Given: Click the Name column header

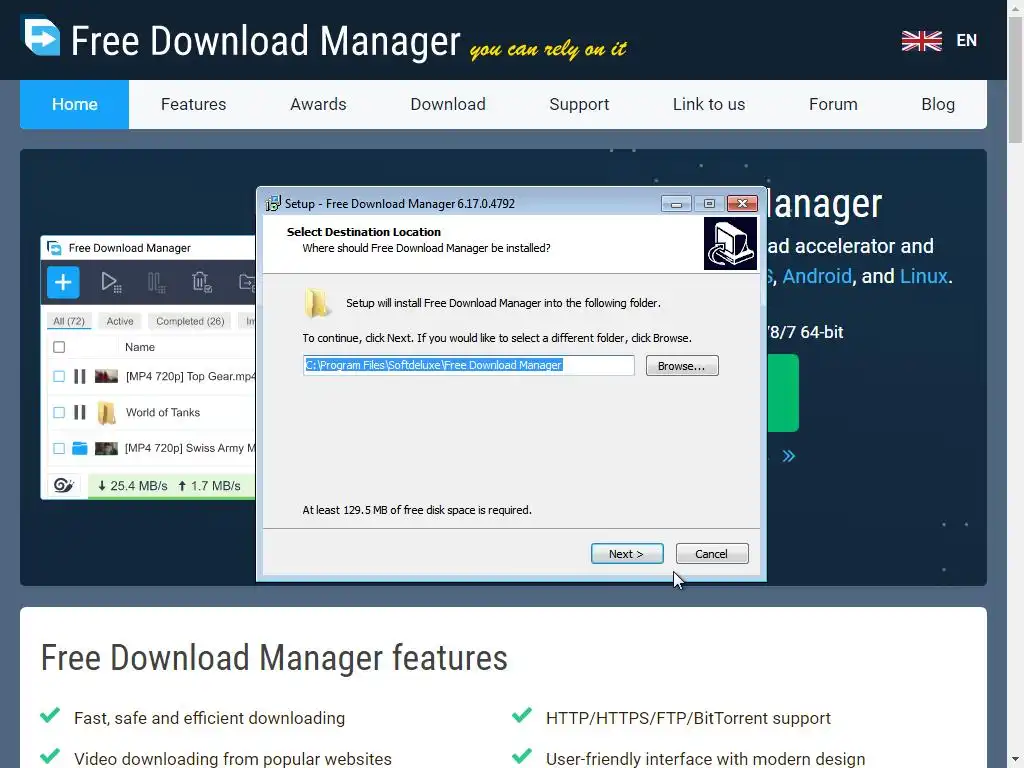Looking at the screenshot, I should coord(140,347).
